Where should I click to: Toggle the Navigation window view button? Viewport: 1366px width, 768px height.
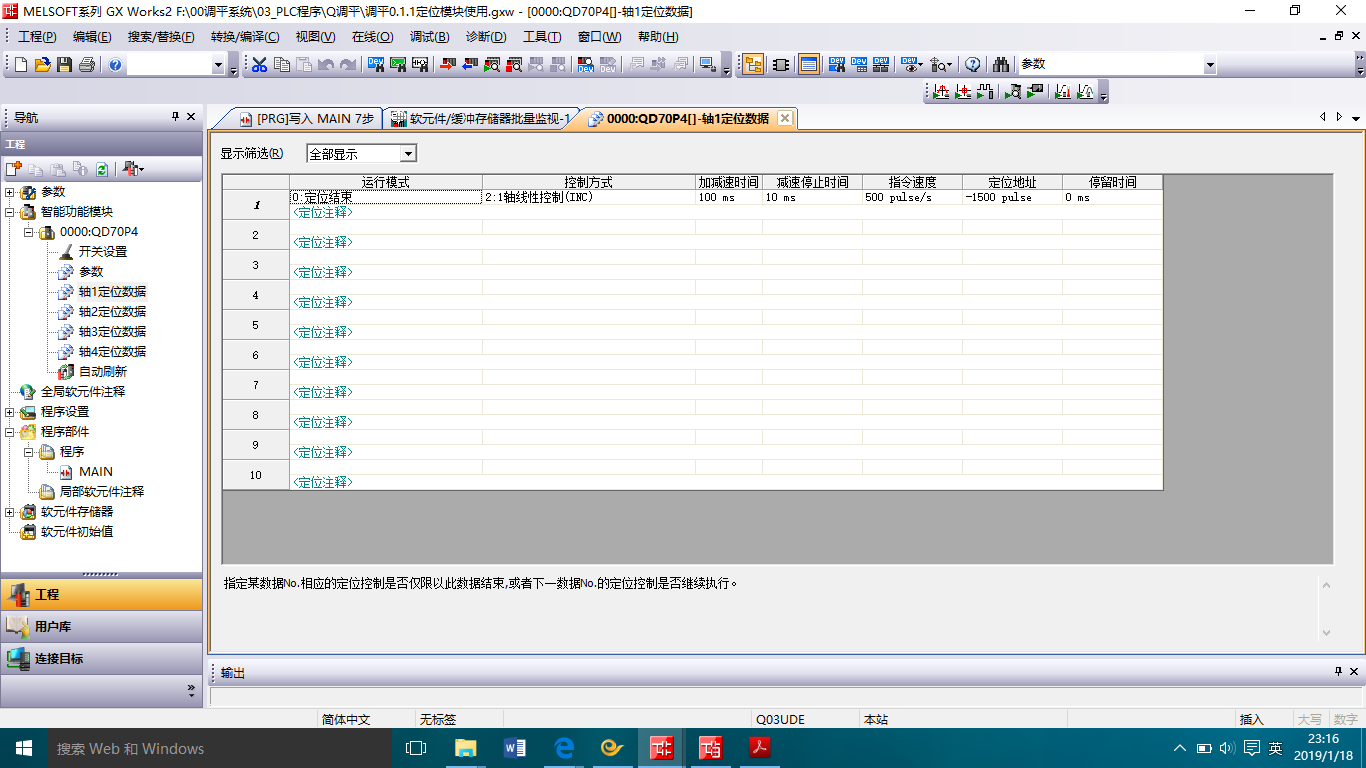click(x=753, y=65)
